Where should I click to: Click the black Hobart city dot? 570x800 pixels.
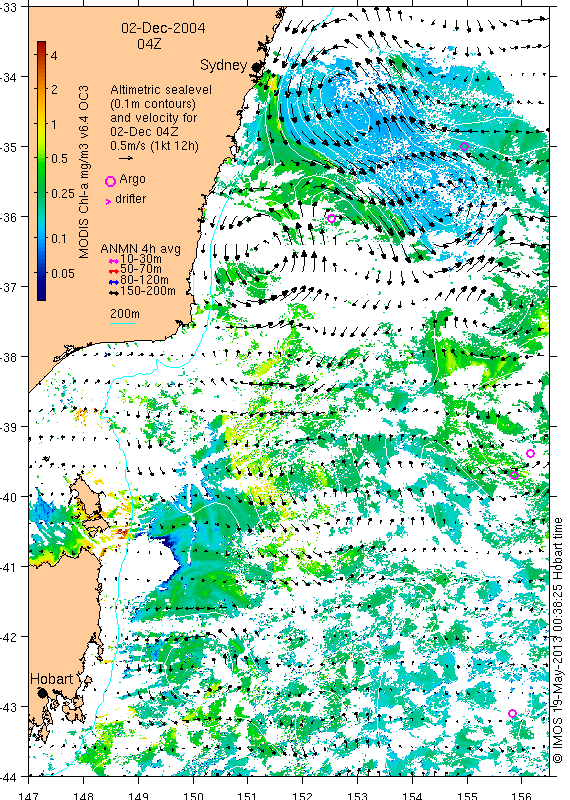(42, 693)
